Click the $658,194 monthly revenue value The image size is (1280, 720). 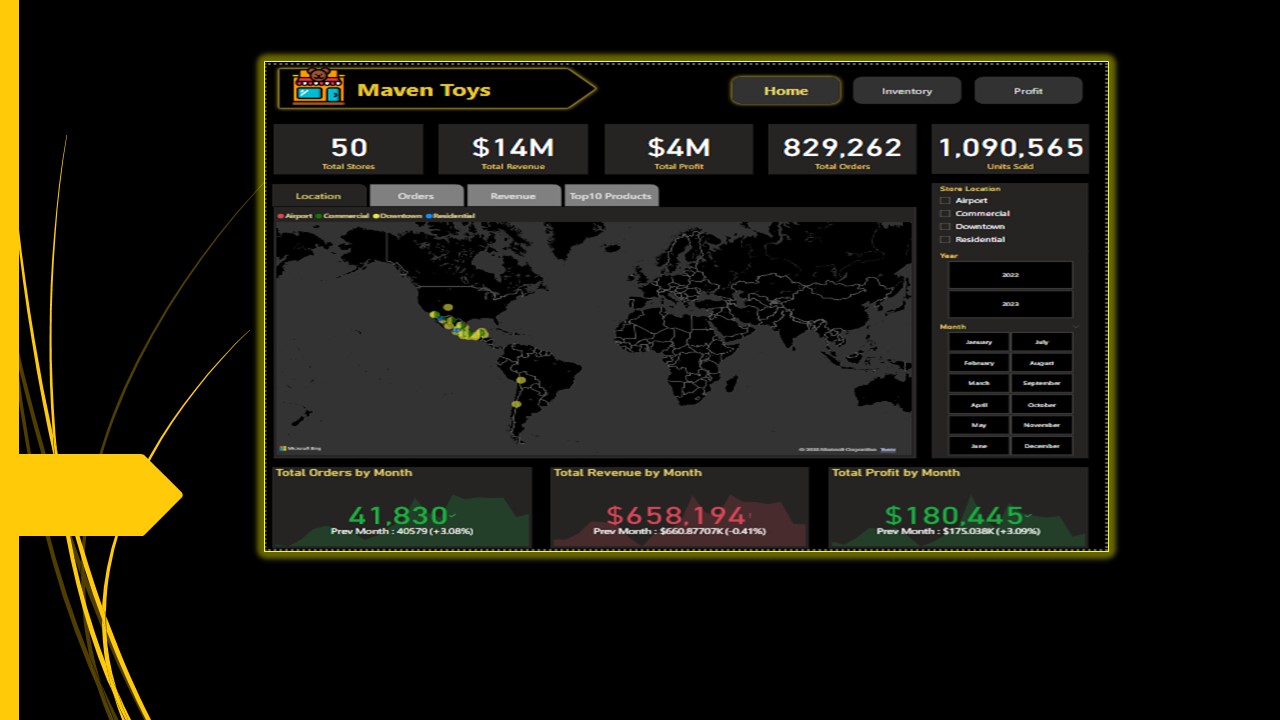[676, 515]
